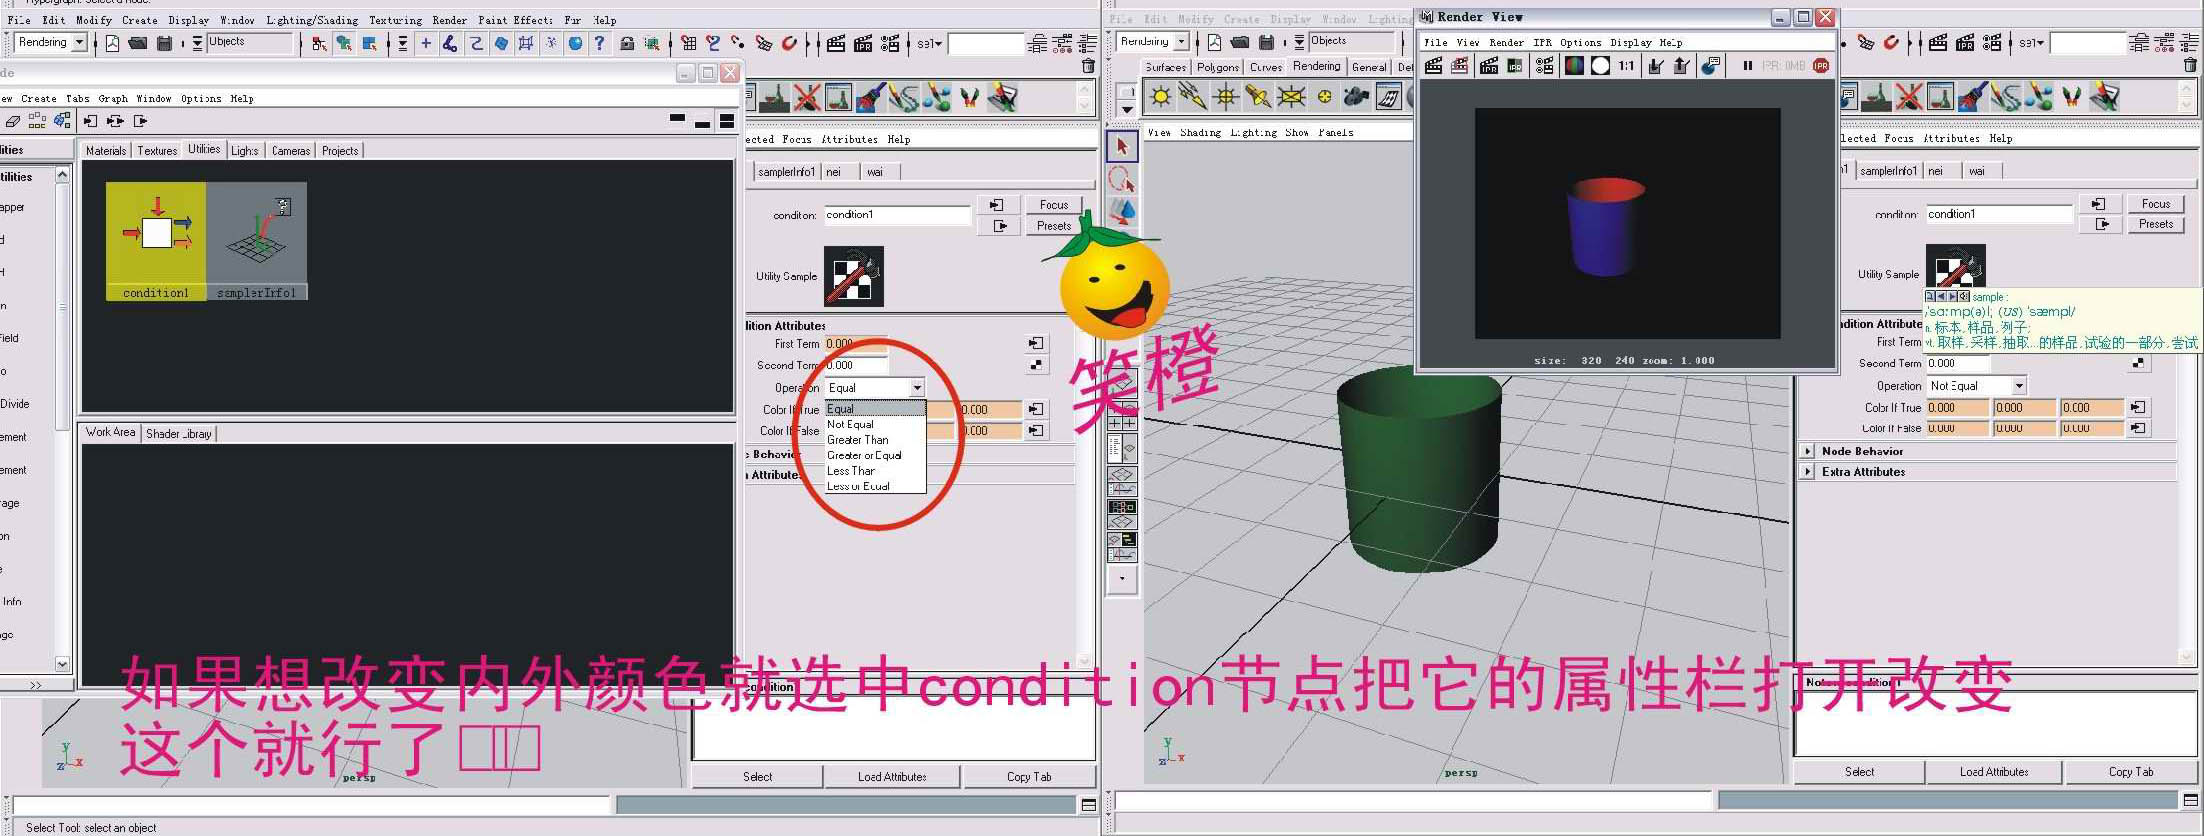Show input connections icon in Hypershade toolbar
This screenshot has height=836, width=2204.
90,121
